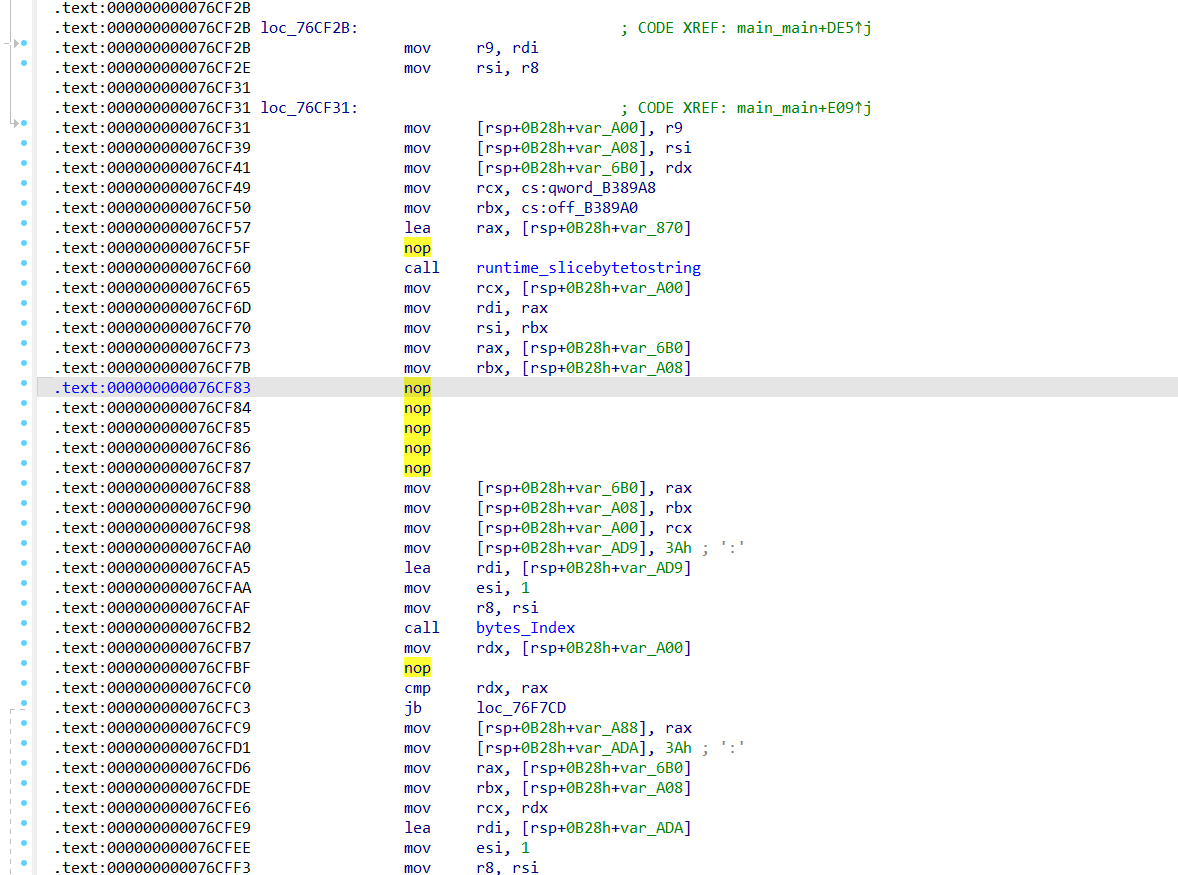Toggle breakpoint dot beside address 76CFEE

[x=24, y=843]
